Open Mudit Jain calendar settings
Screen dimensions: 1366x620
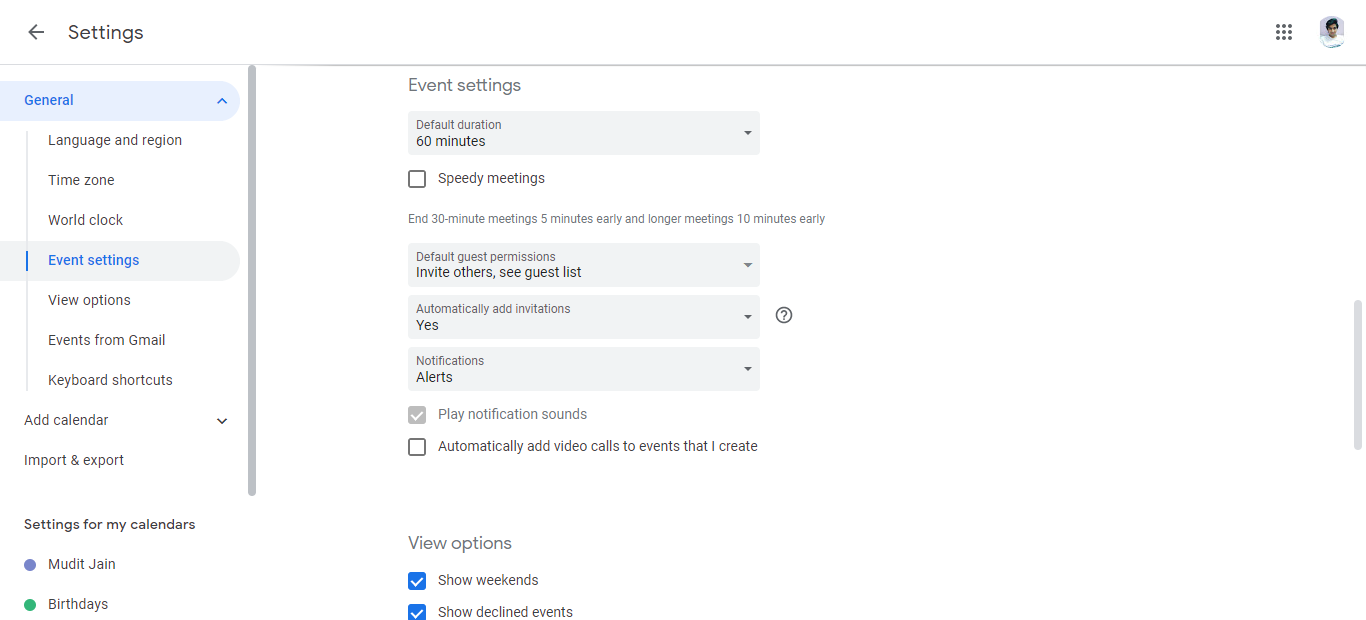[x=82, y=564]
